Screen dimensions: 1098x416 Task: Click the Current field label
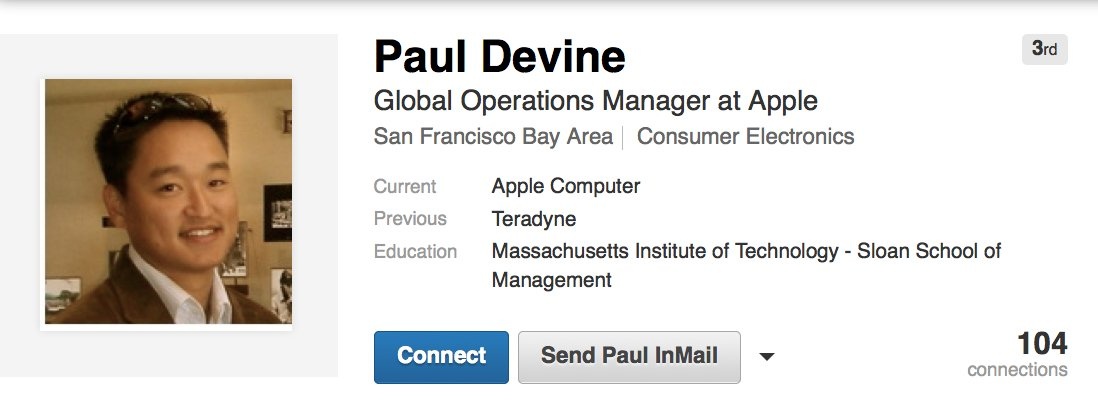[x=404, y=186]
